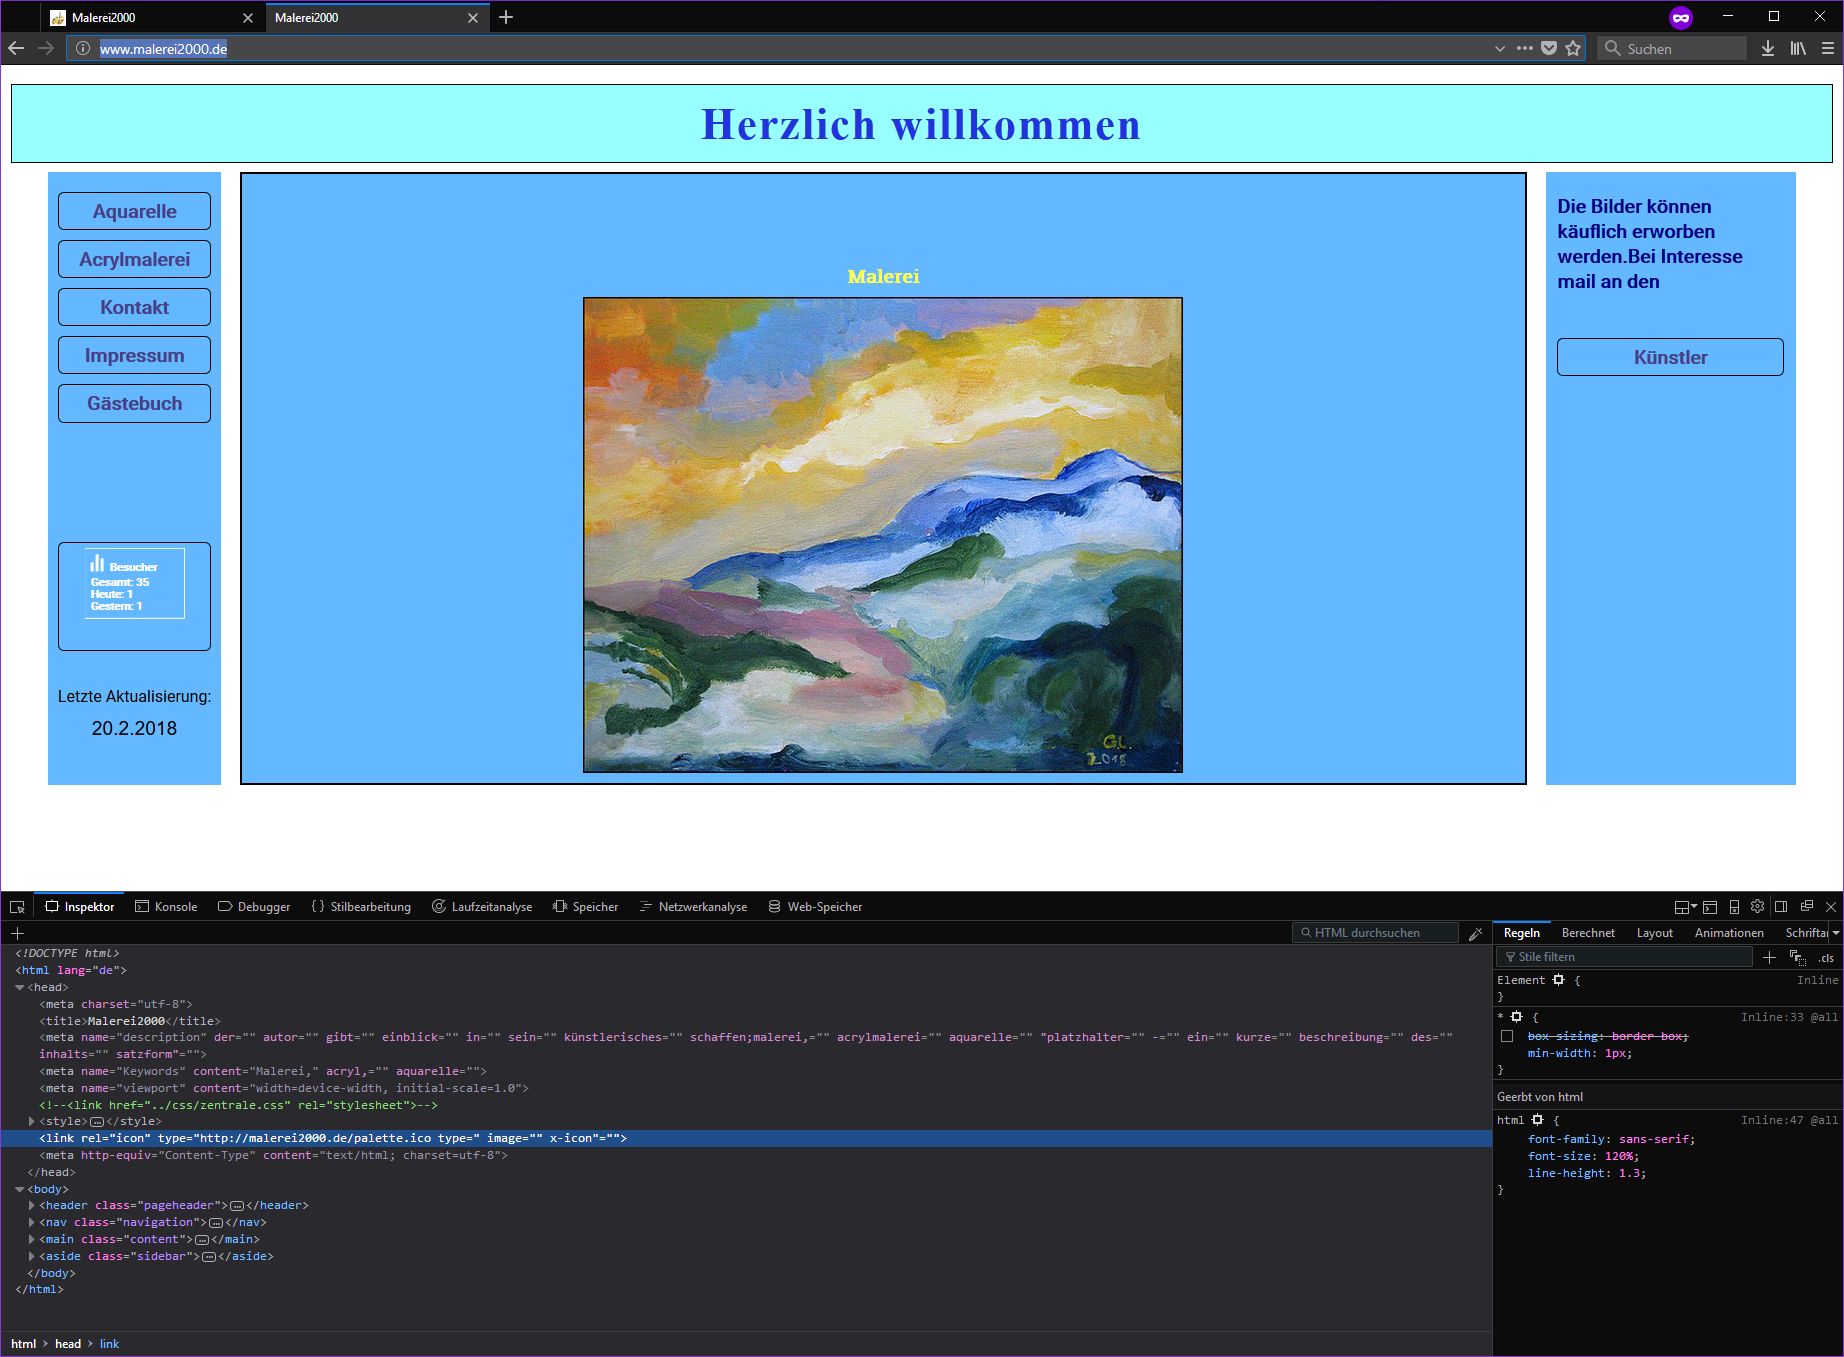Open the devtools frame selector dropdown

1686,907
